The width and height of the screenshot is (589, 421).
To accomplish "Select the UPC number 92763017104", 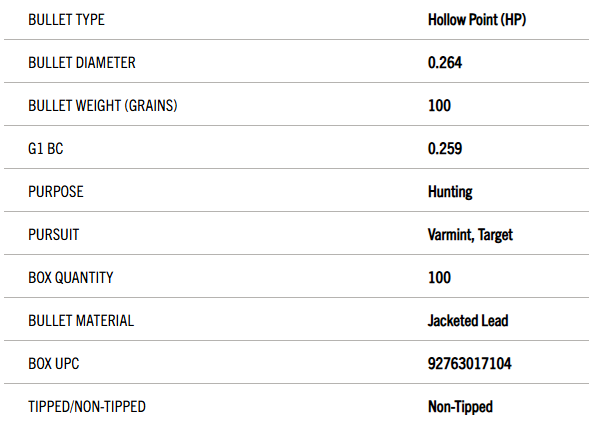I will click(x=470, y=364).
